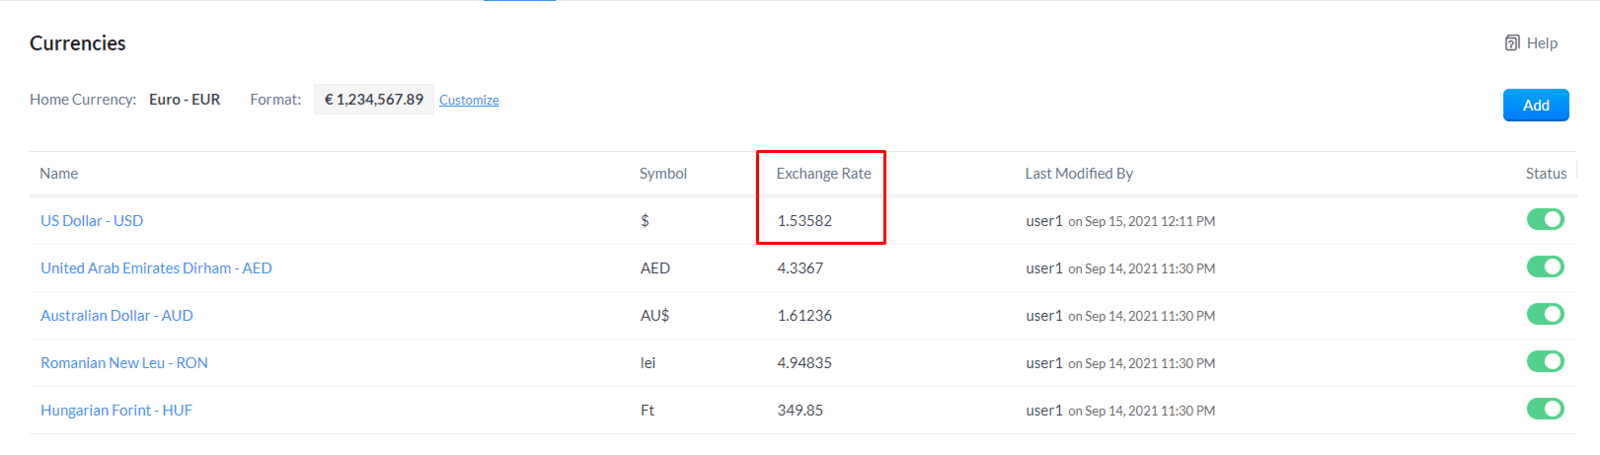Click the Last Modified By header
Screen dimensions: 1600x455
coord(1079,174)
